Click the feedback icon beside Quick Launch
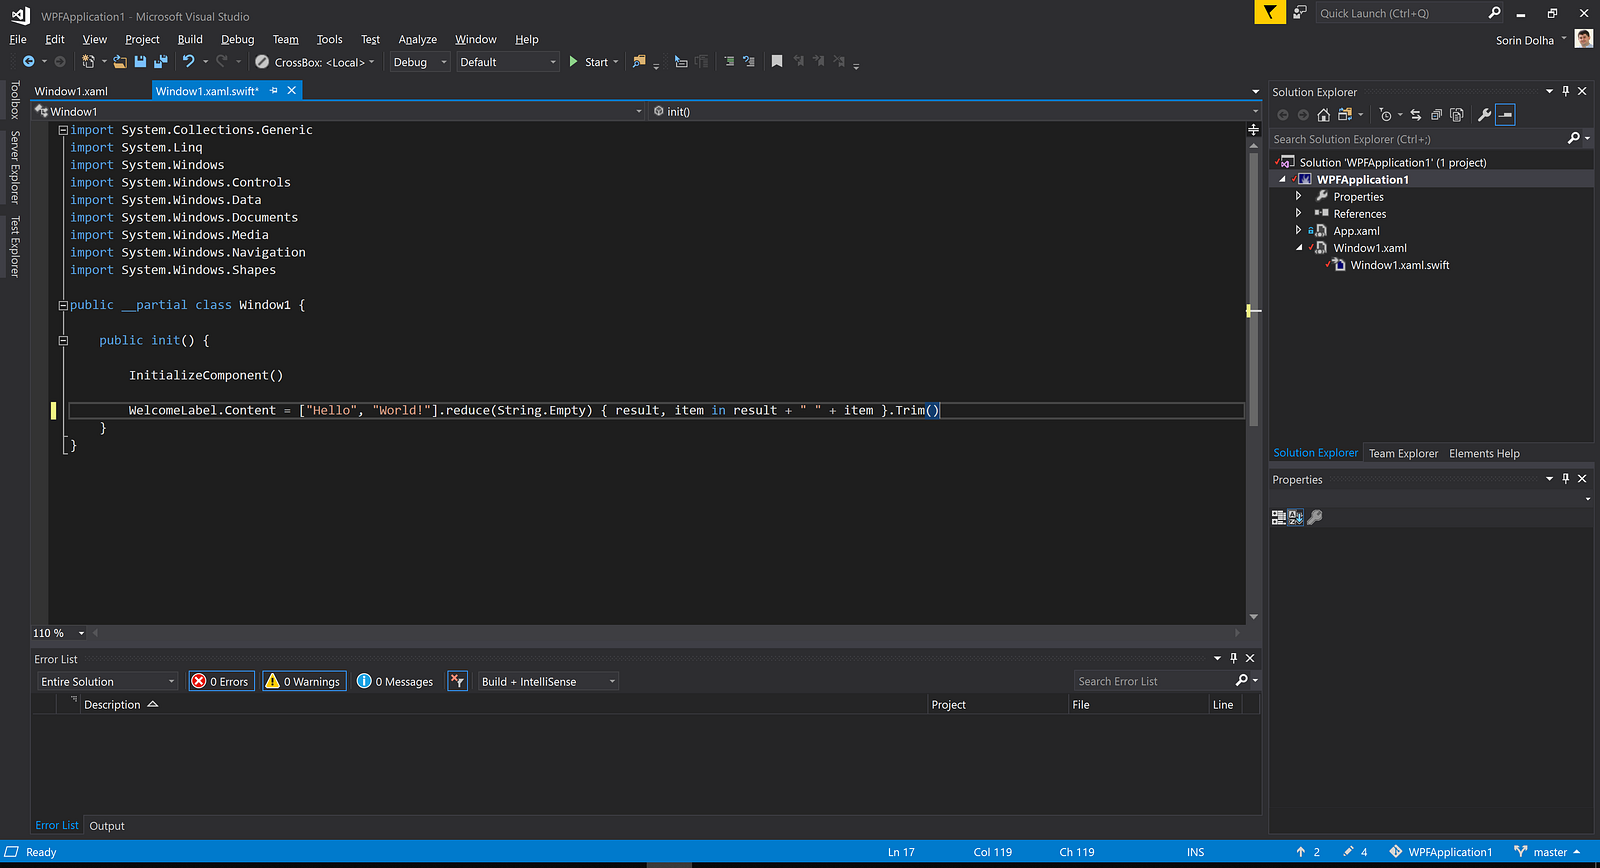The width and height of the screenshot is (1600, 868). pyautogui.click(x=1299, y=13)
